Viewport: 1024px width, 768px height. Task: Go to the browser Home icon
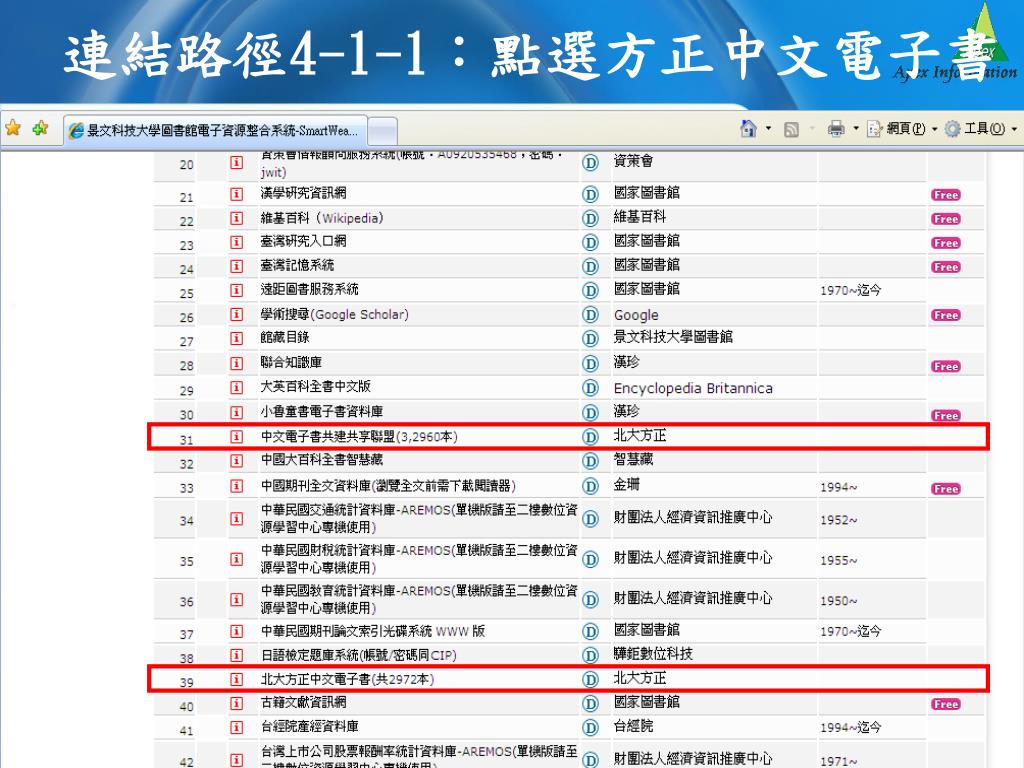click(748, 129)
